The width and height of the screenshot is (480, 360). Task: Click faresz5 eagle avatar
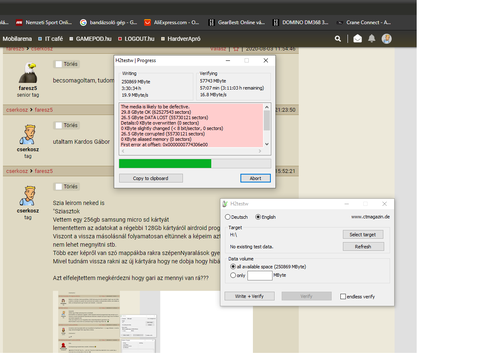click(28, 72)
